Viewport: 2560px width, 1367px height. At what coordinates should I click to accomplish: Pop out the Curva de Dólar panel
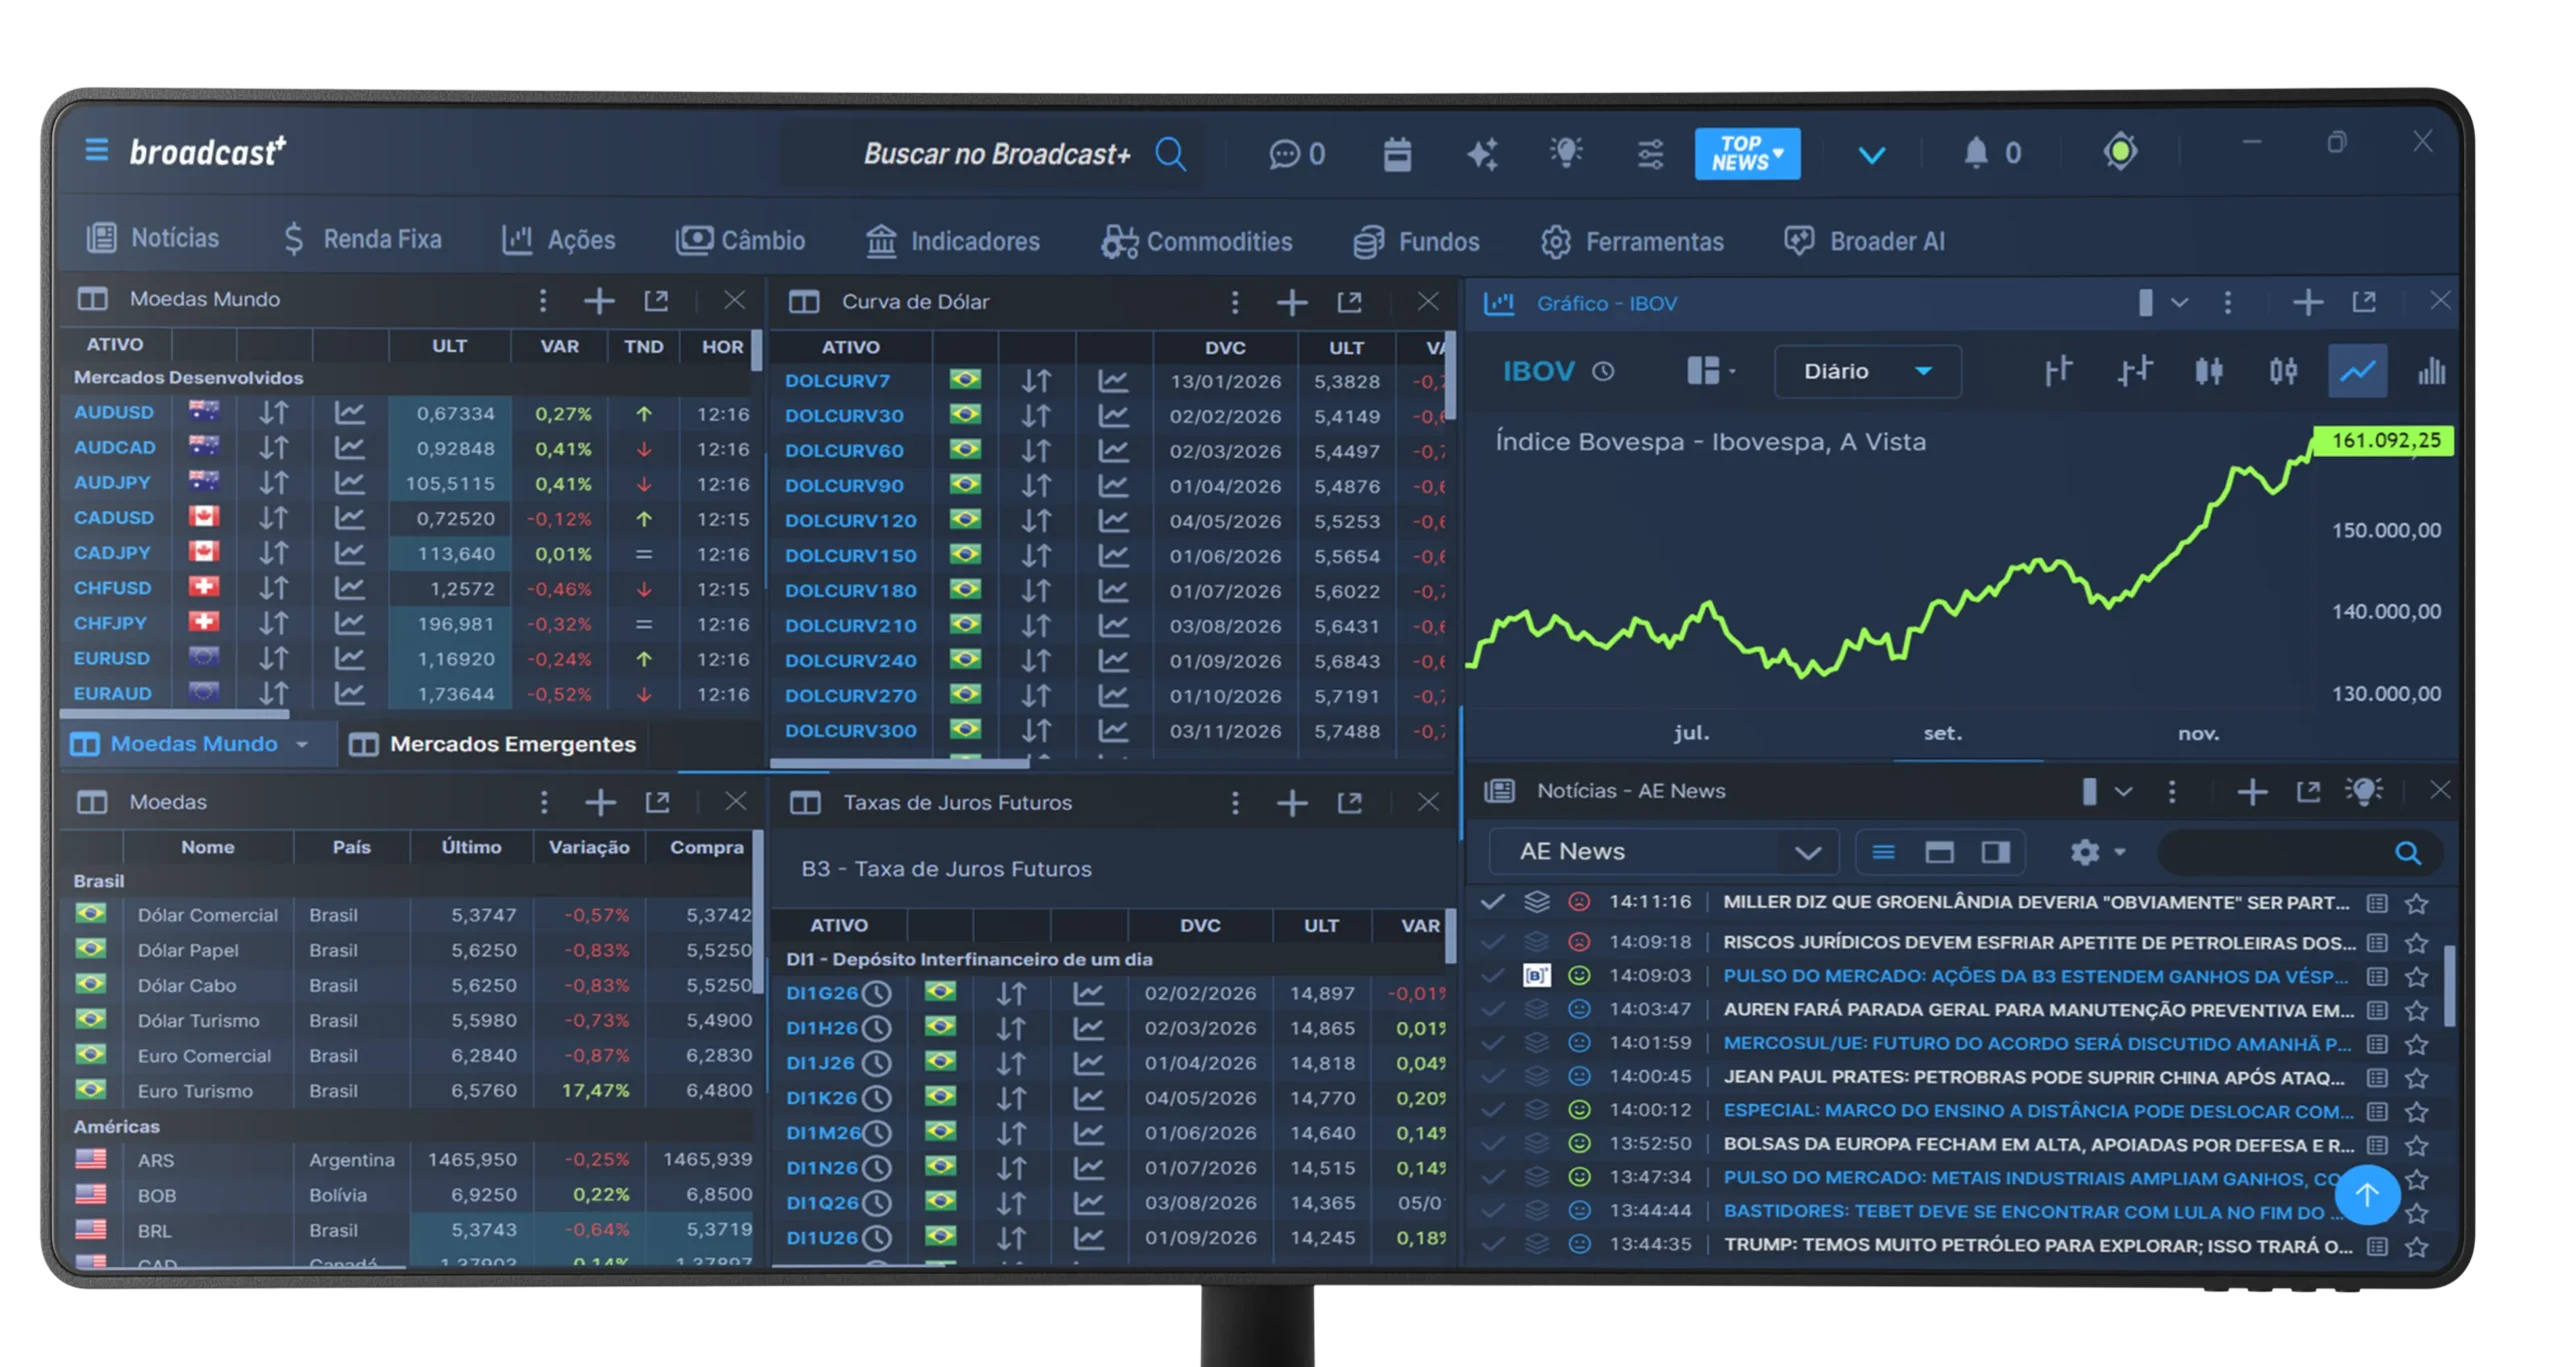pyautogui.click(x=1349, y=302)
